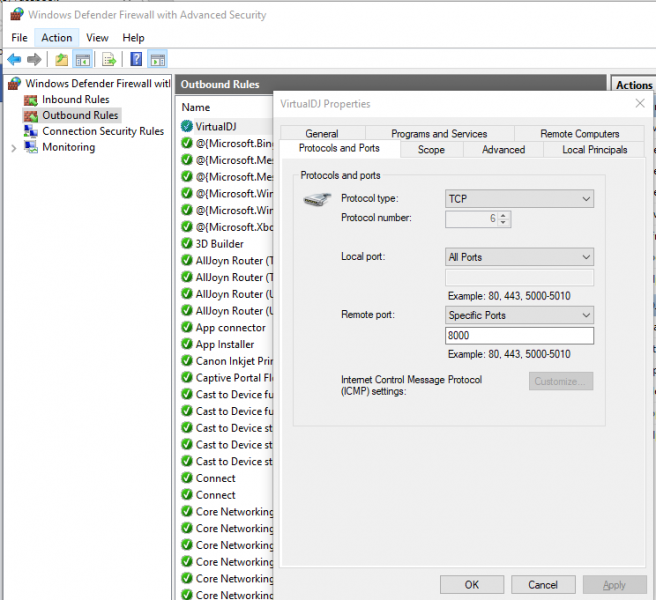This screenshot has width=656, height=600.
Task: Click the green check beside Captive Portal rule
Action: 187,377
